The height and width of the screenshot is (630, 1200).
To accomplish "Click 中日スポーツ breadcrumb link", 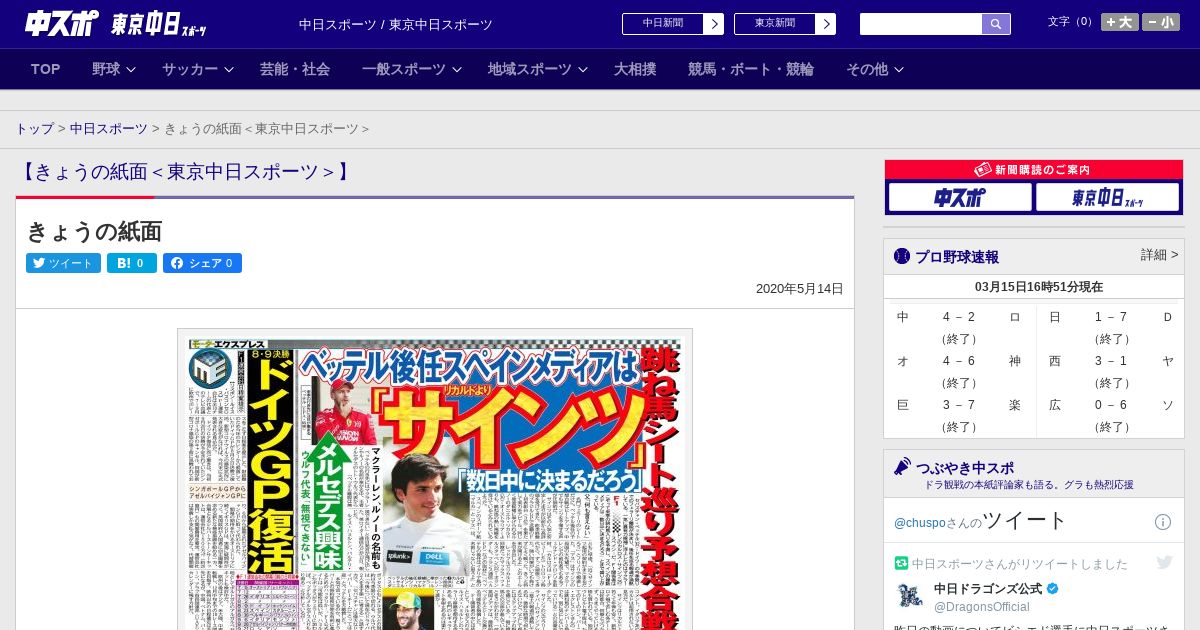I will coord(108,129).
